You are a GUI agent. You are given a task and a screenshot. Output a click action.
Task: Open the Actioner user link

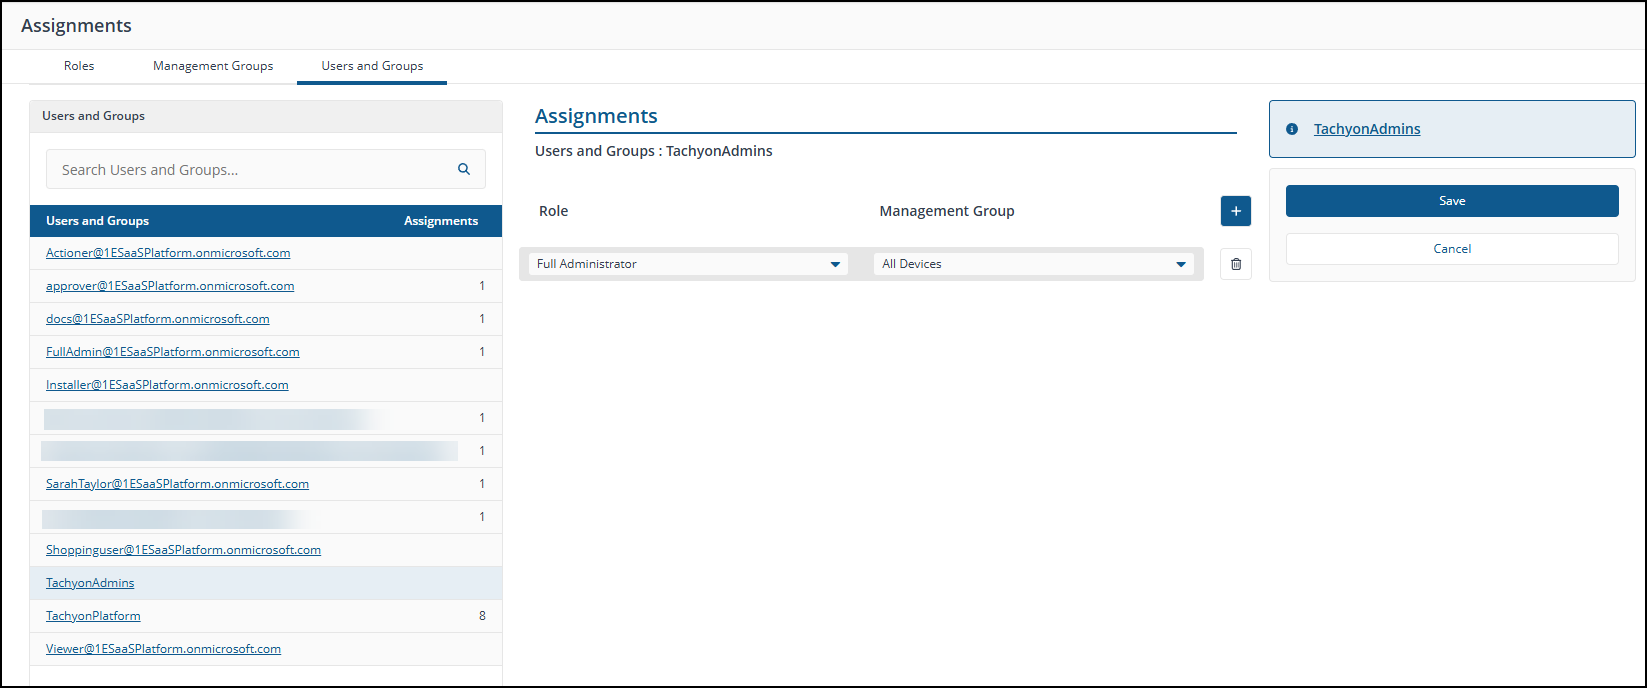pos(168,253)
